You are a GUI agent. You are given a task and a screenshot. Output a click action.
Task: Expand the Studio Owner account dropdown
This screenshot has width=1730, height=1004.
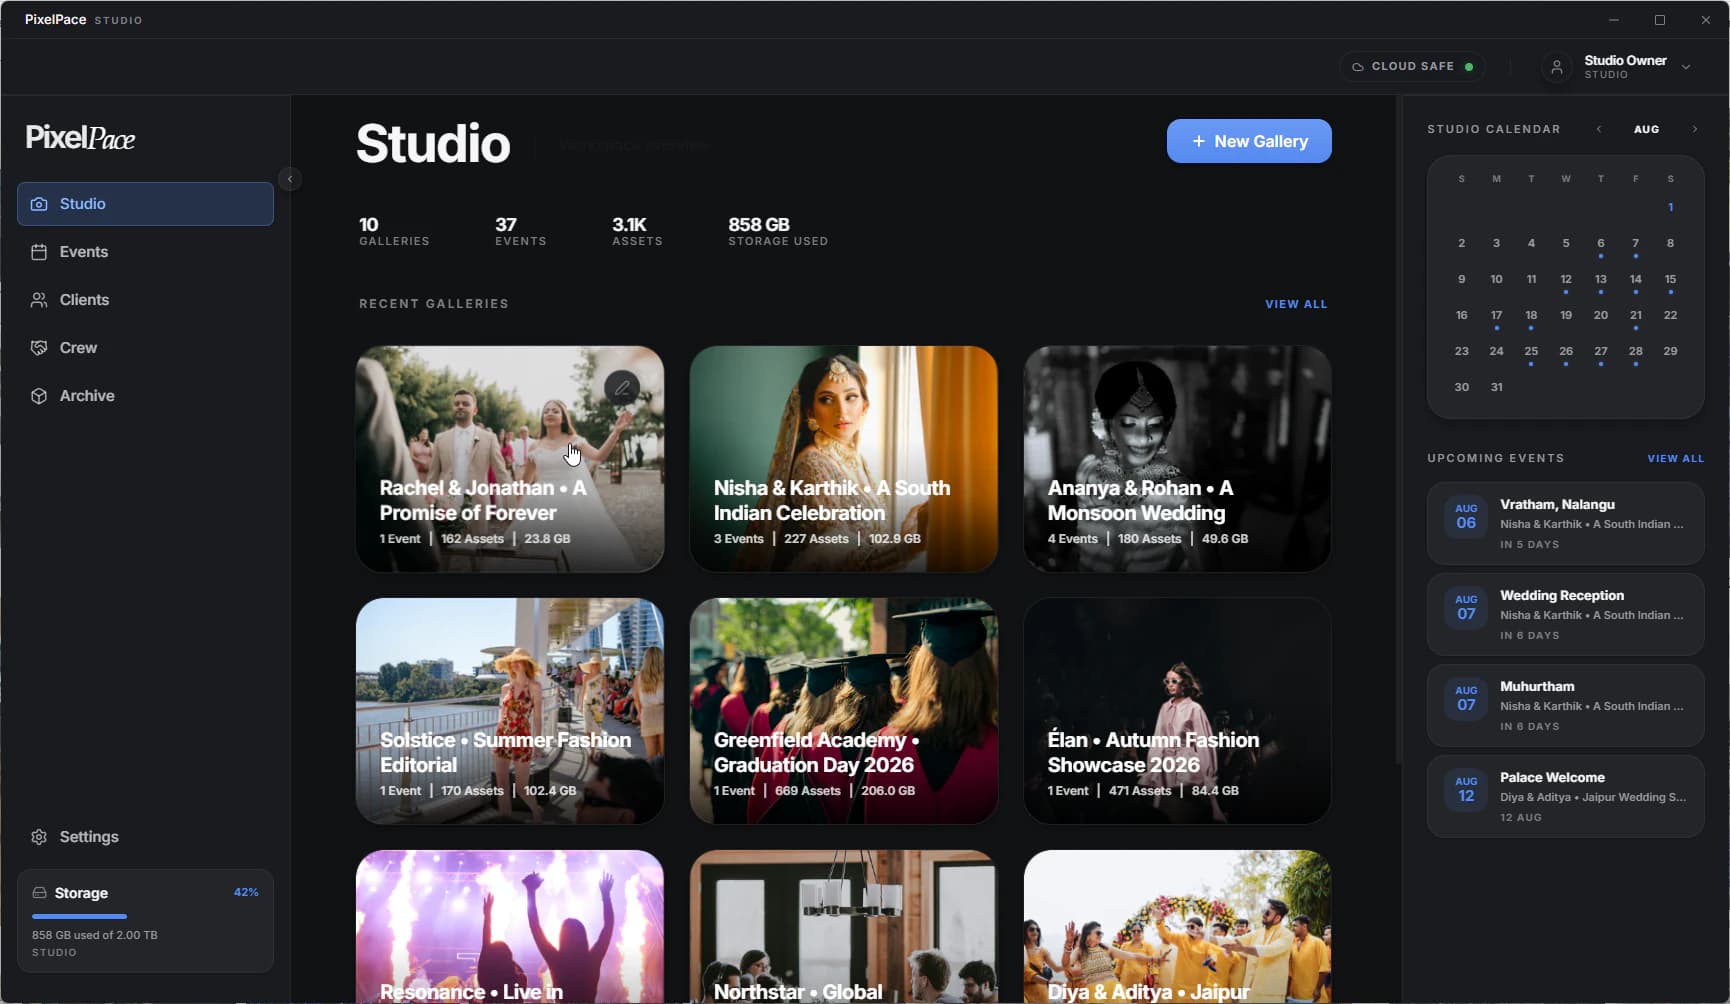pos(1686,67)
